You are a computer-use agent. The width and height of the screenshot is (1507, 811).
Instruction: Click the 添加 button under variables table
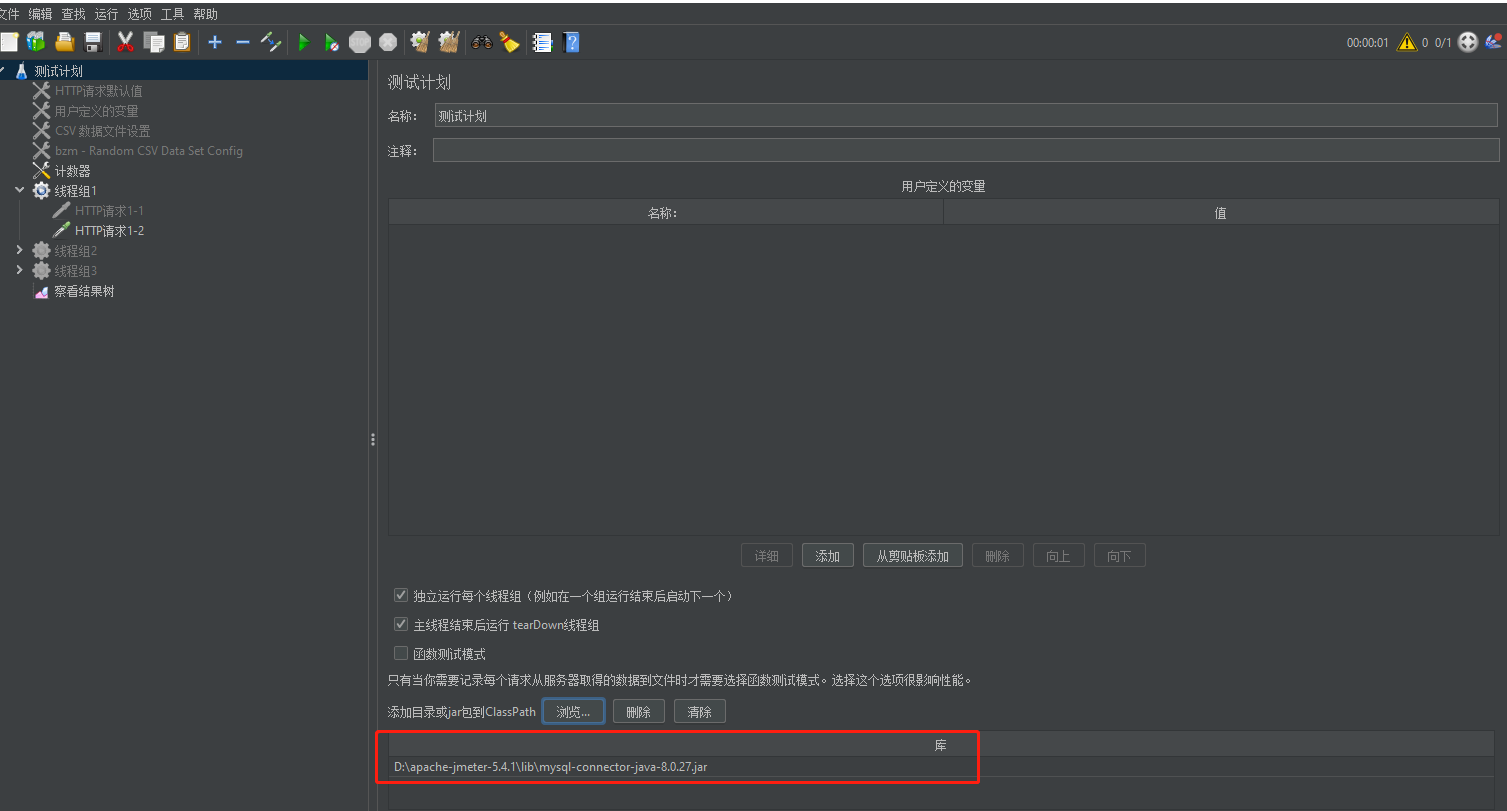click(828, 556)
